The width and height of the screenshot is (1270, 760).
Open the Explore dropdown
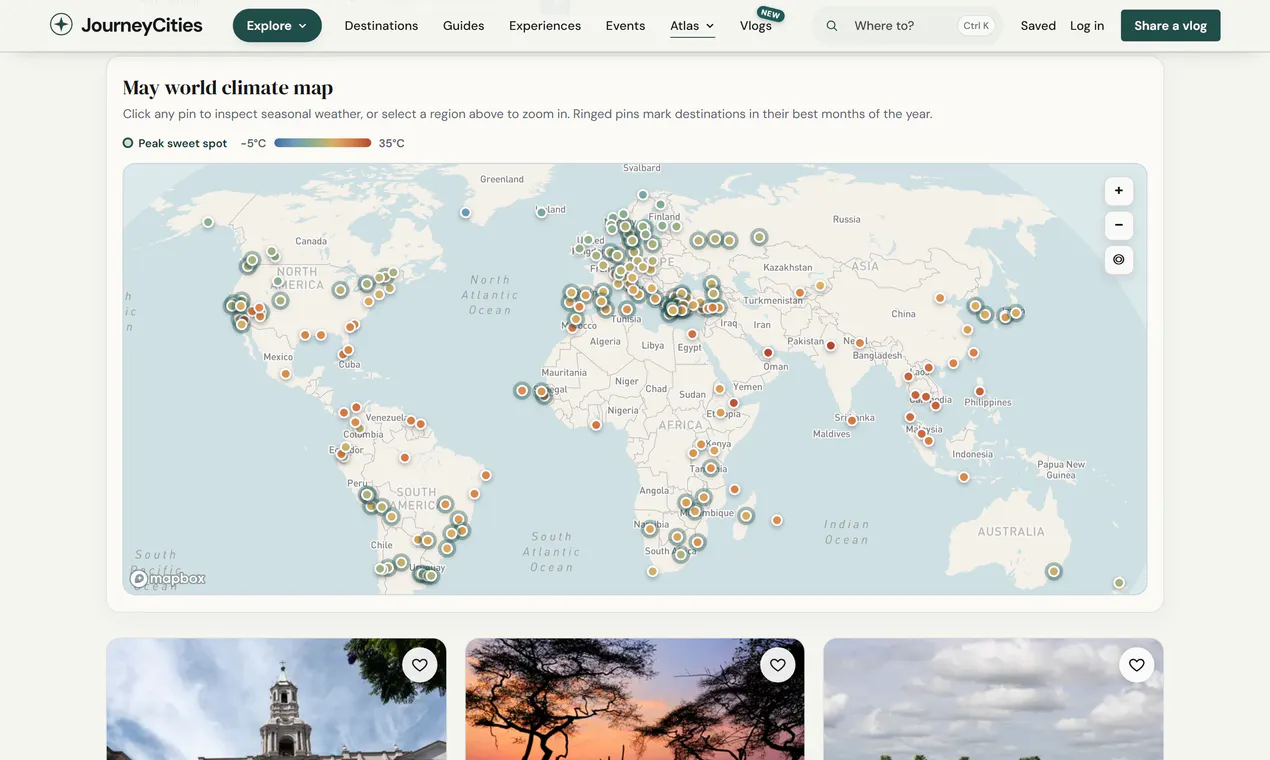277,26
